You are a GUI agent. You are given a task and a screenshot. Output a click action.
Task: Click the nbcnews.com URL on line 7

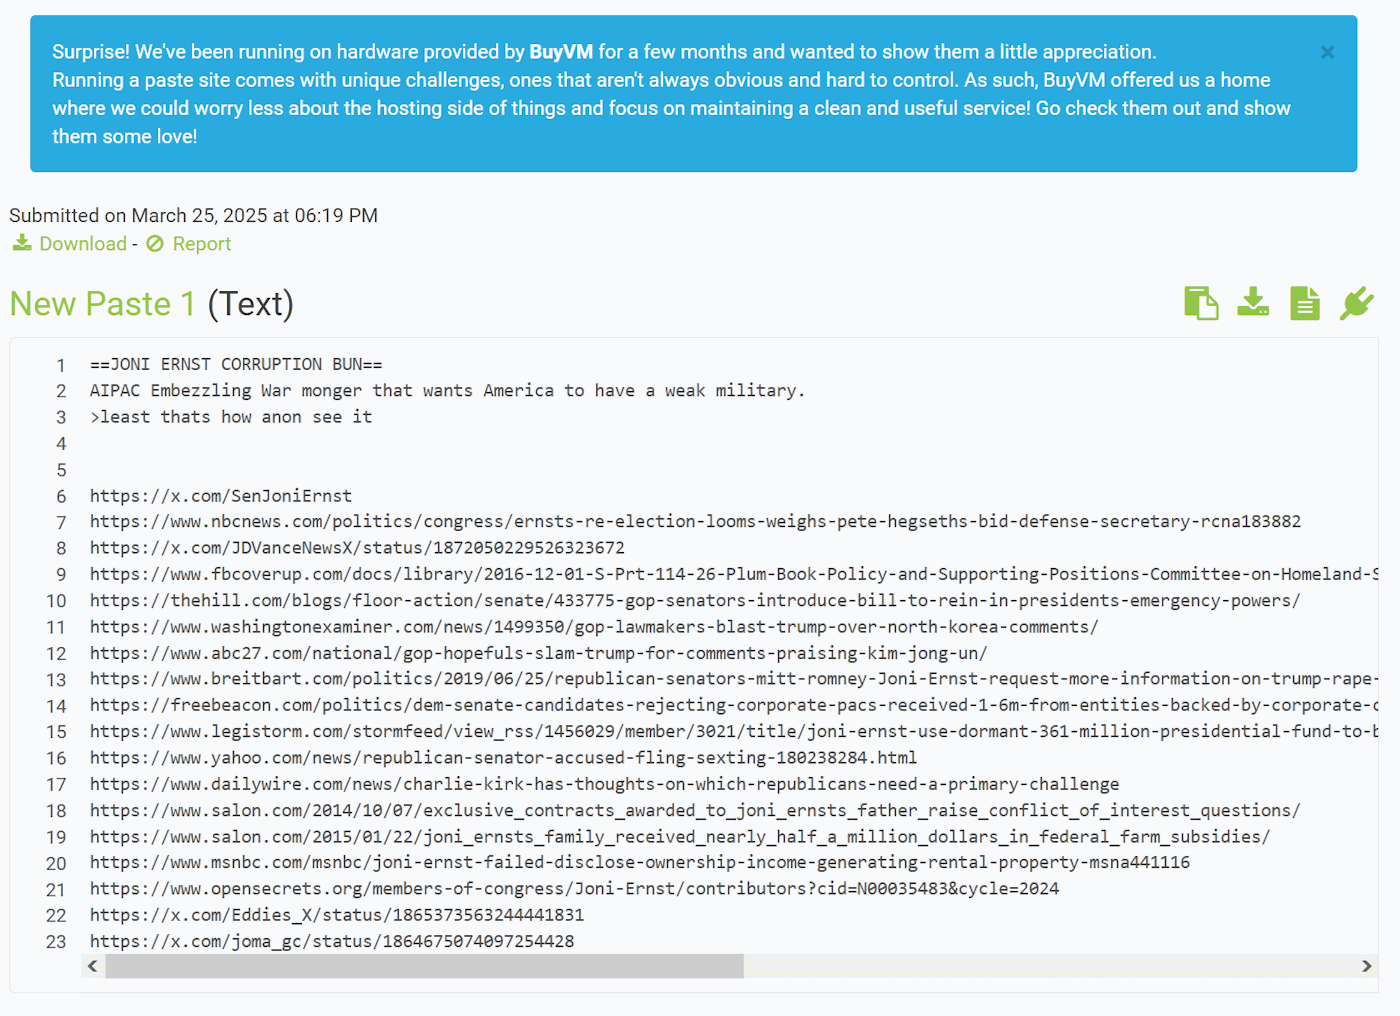pos(696,522)
